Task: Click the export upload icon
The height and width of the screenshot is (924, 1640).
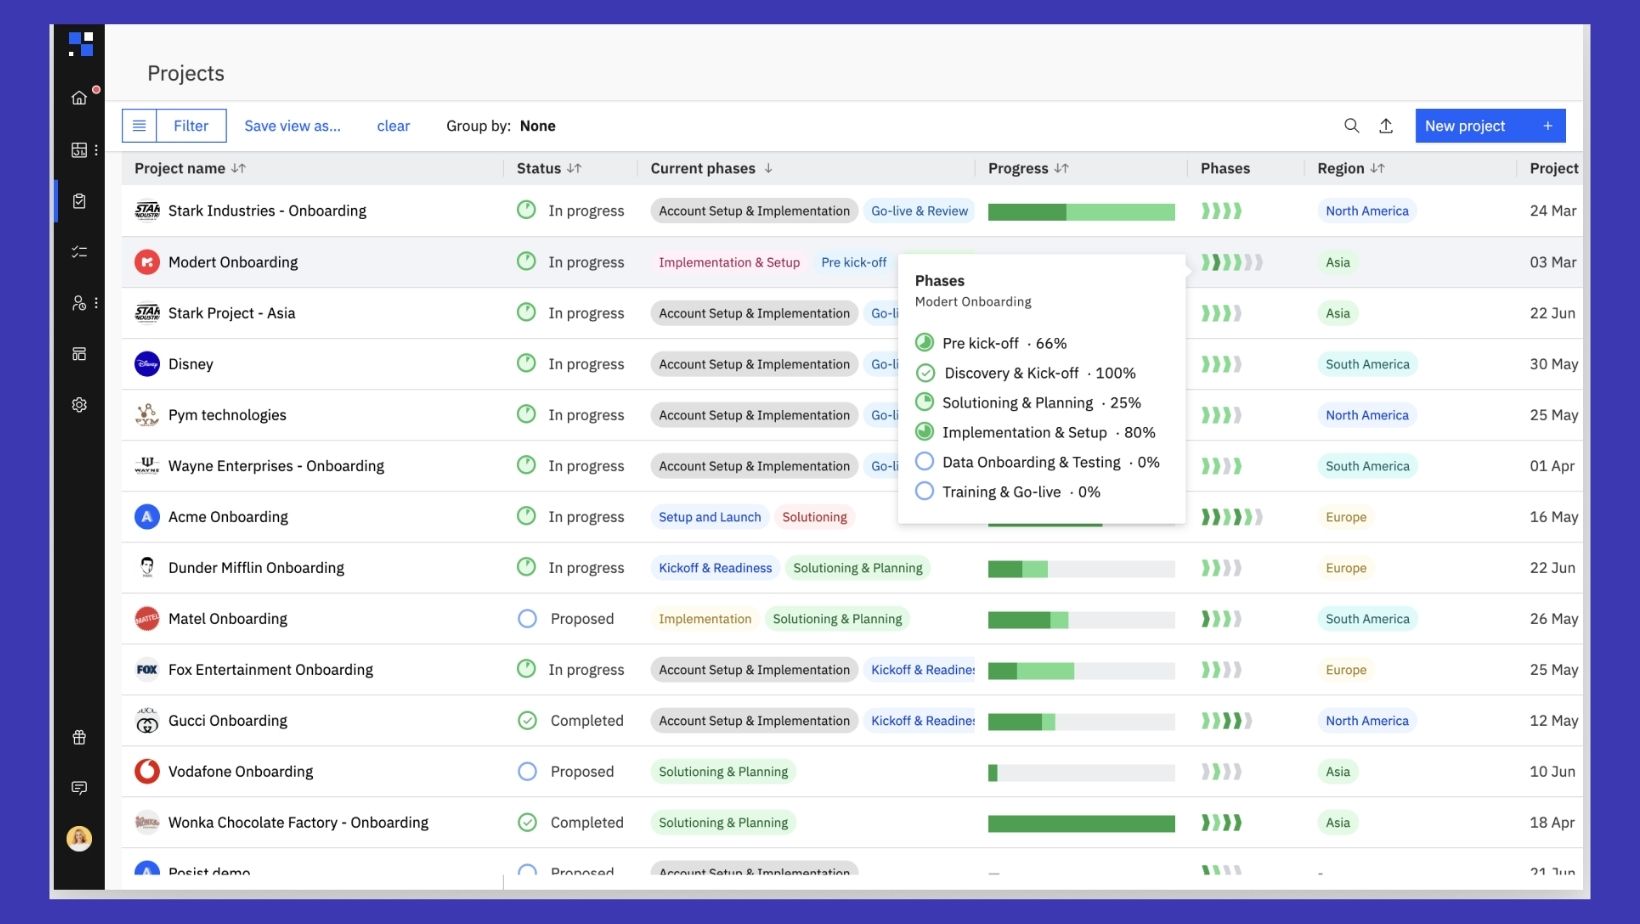Action: click(1386, 126)
